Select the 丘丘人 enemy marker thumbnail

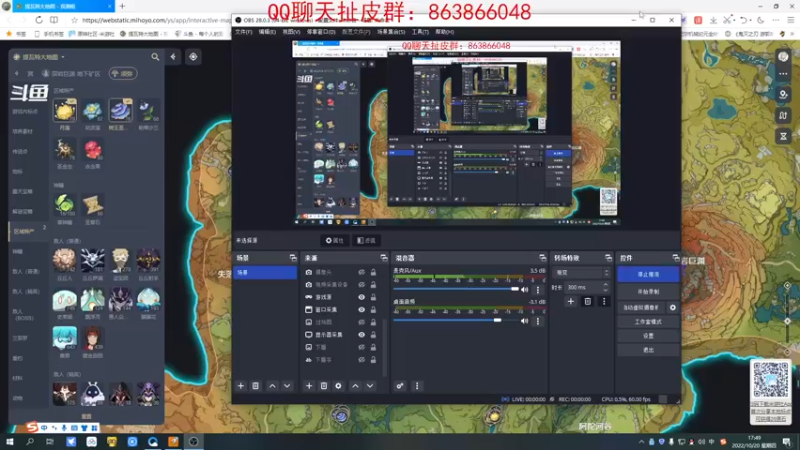65,260
